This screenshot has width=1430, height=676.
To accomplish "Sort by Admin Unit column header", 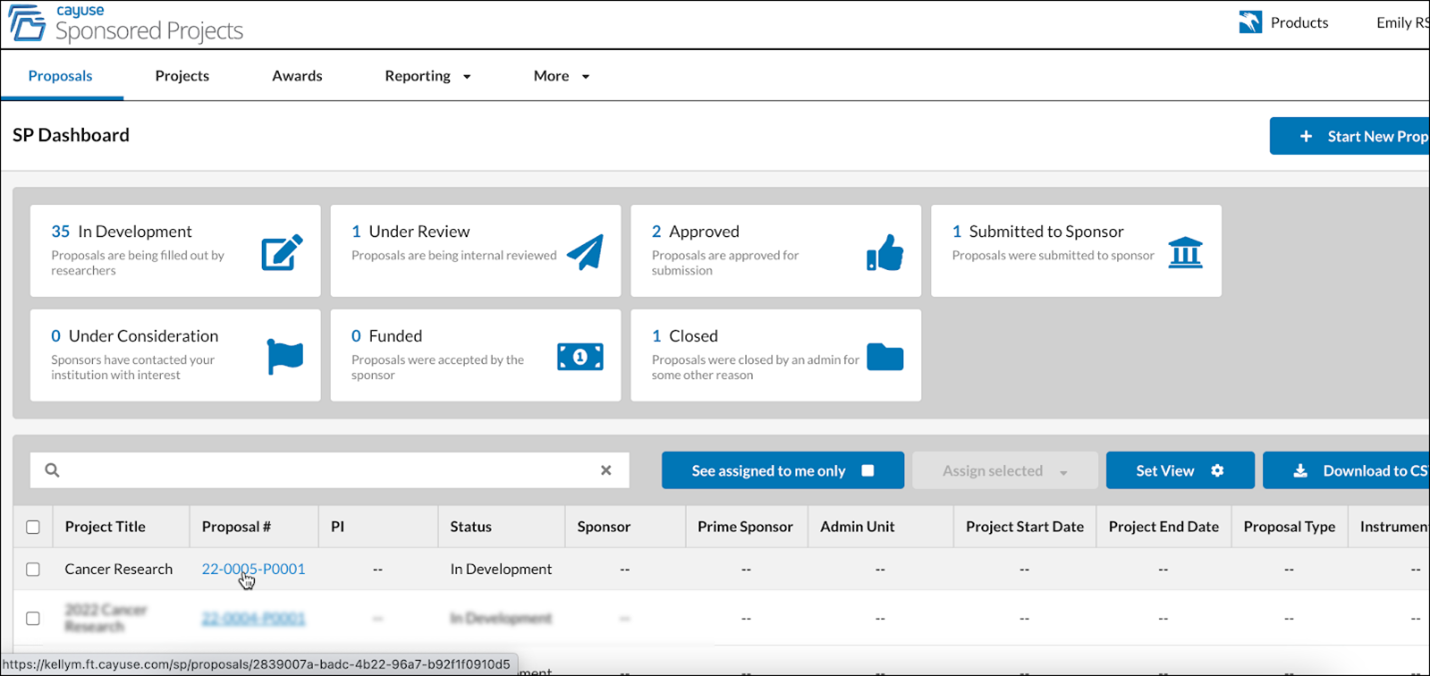I will click(857, 527).
